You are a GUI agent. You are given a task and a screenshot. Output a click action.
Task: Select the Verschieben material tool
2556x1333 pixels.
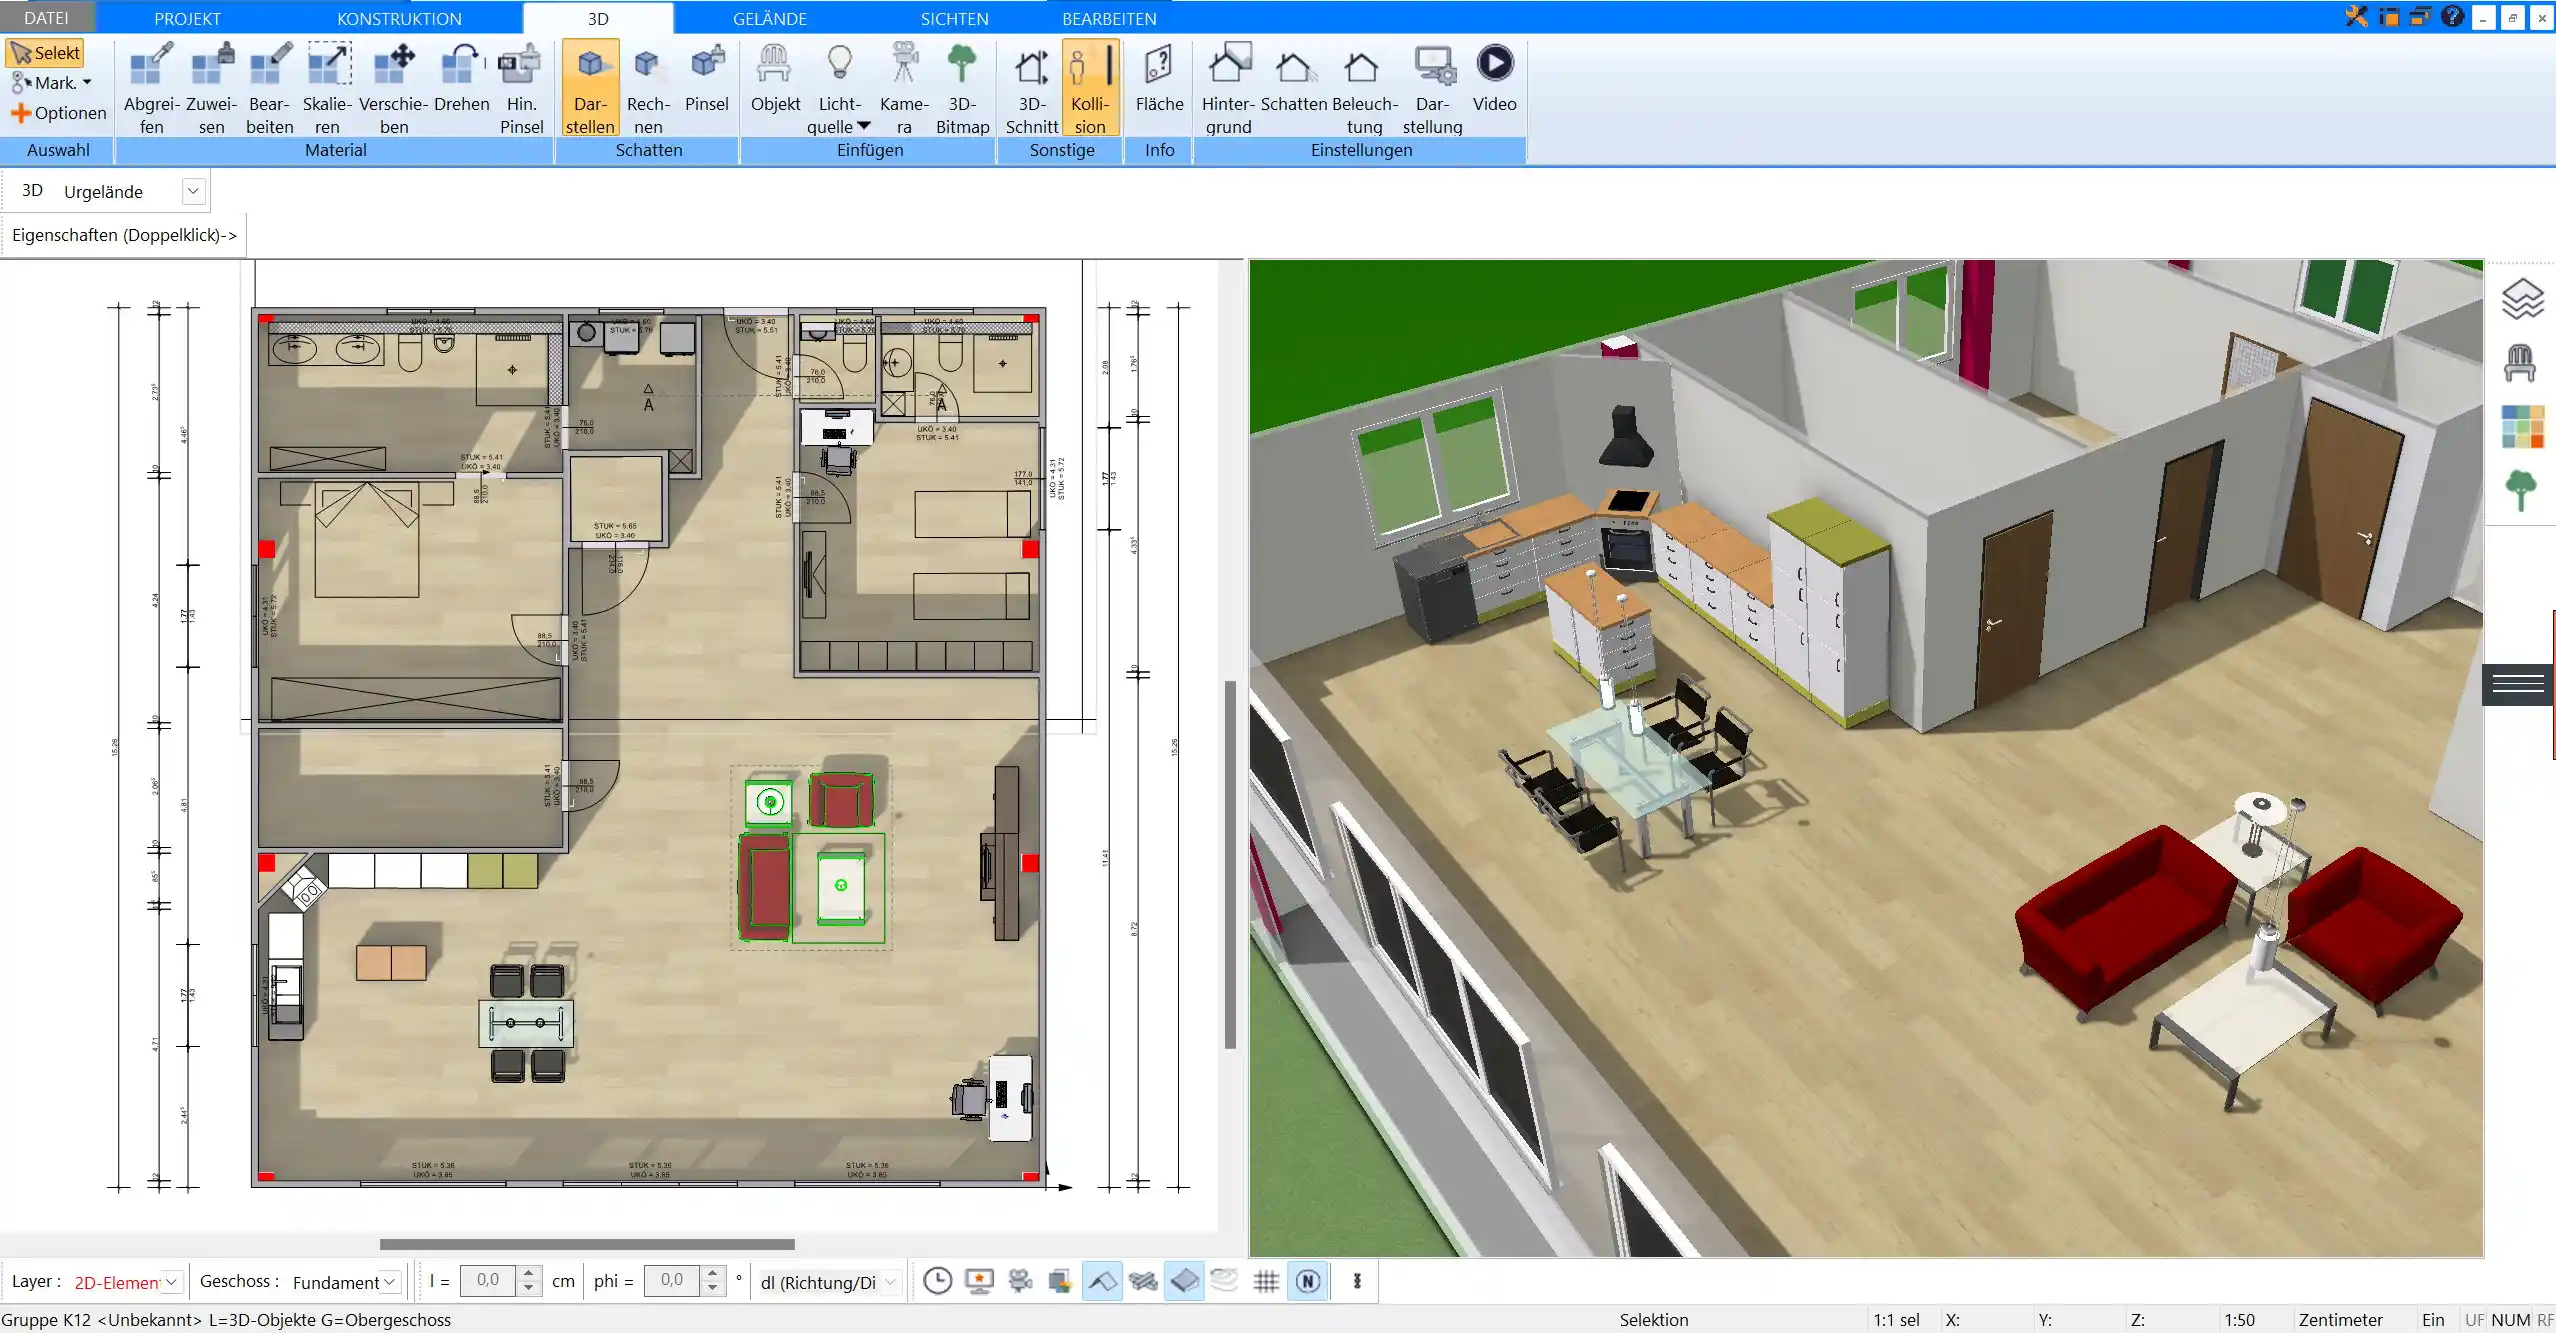tap(394, 88)
